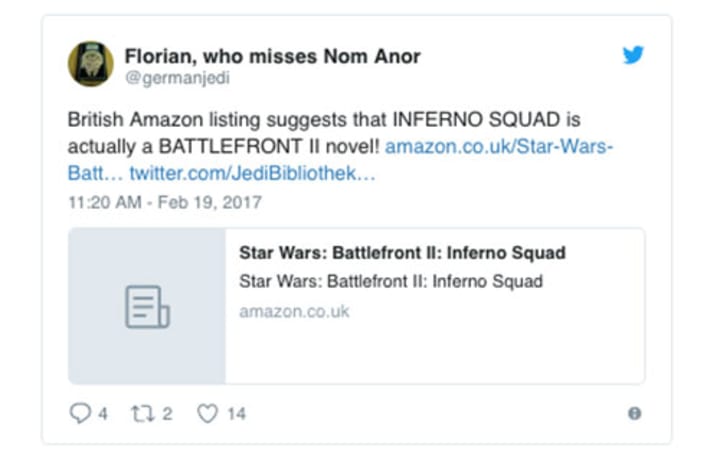Click the reply speech bubble icon
The height and width of the screenshot is (456, 720).
click(x=80, y=413)
